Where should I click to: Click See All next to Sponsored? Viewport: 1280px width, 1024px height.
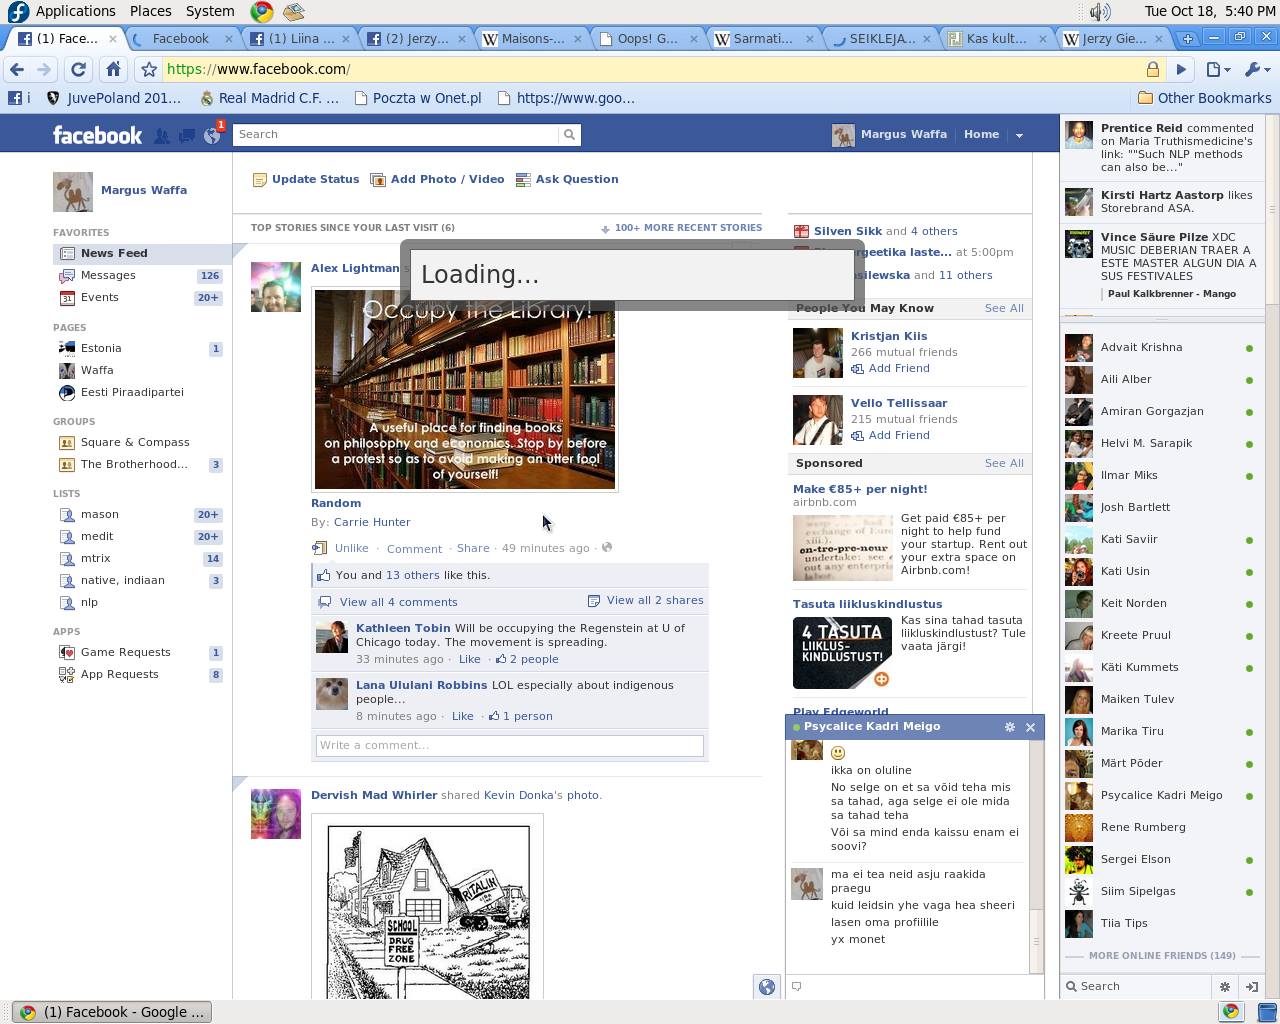pos(1004,463)
